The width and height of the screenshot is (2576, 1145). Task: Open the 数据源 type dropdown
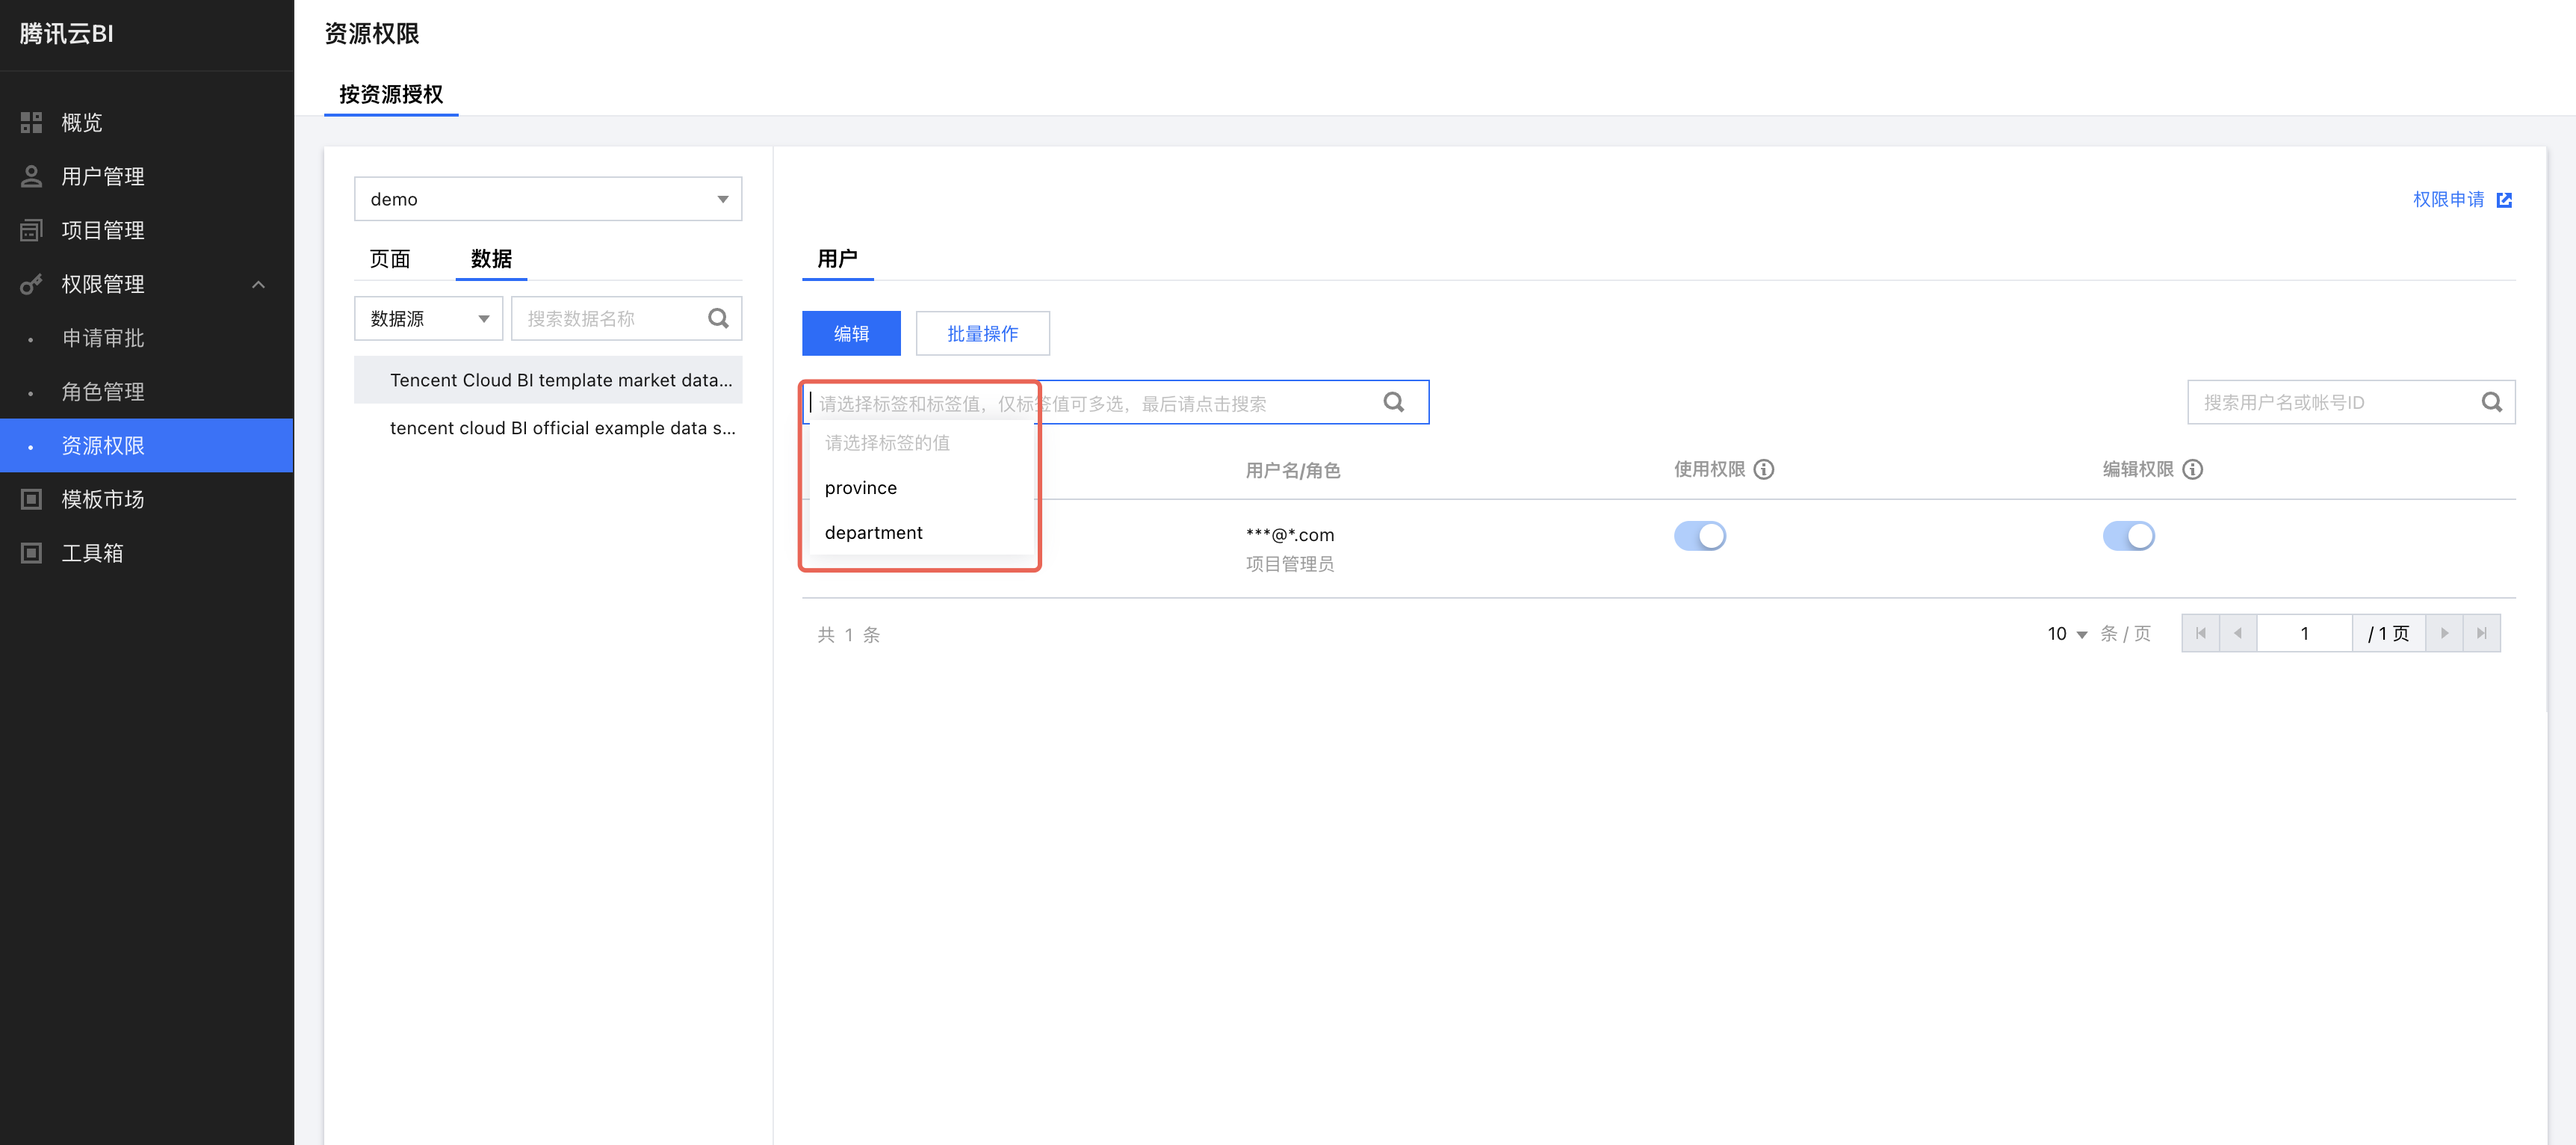[428, 318]
